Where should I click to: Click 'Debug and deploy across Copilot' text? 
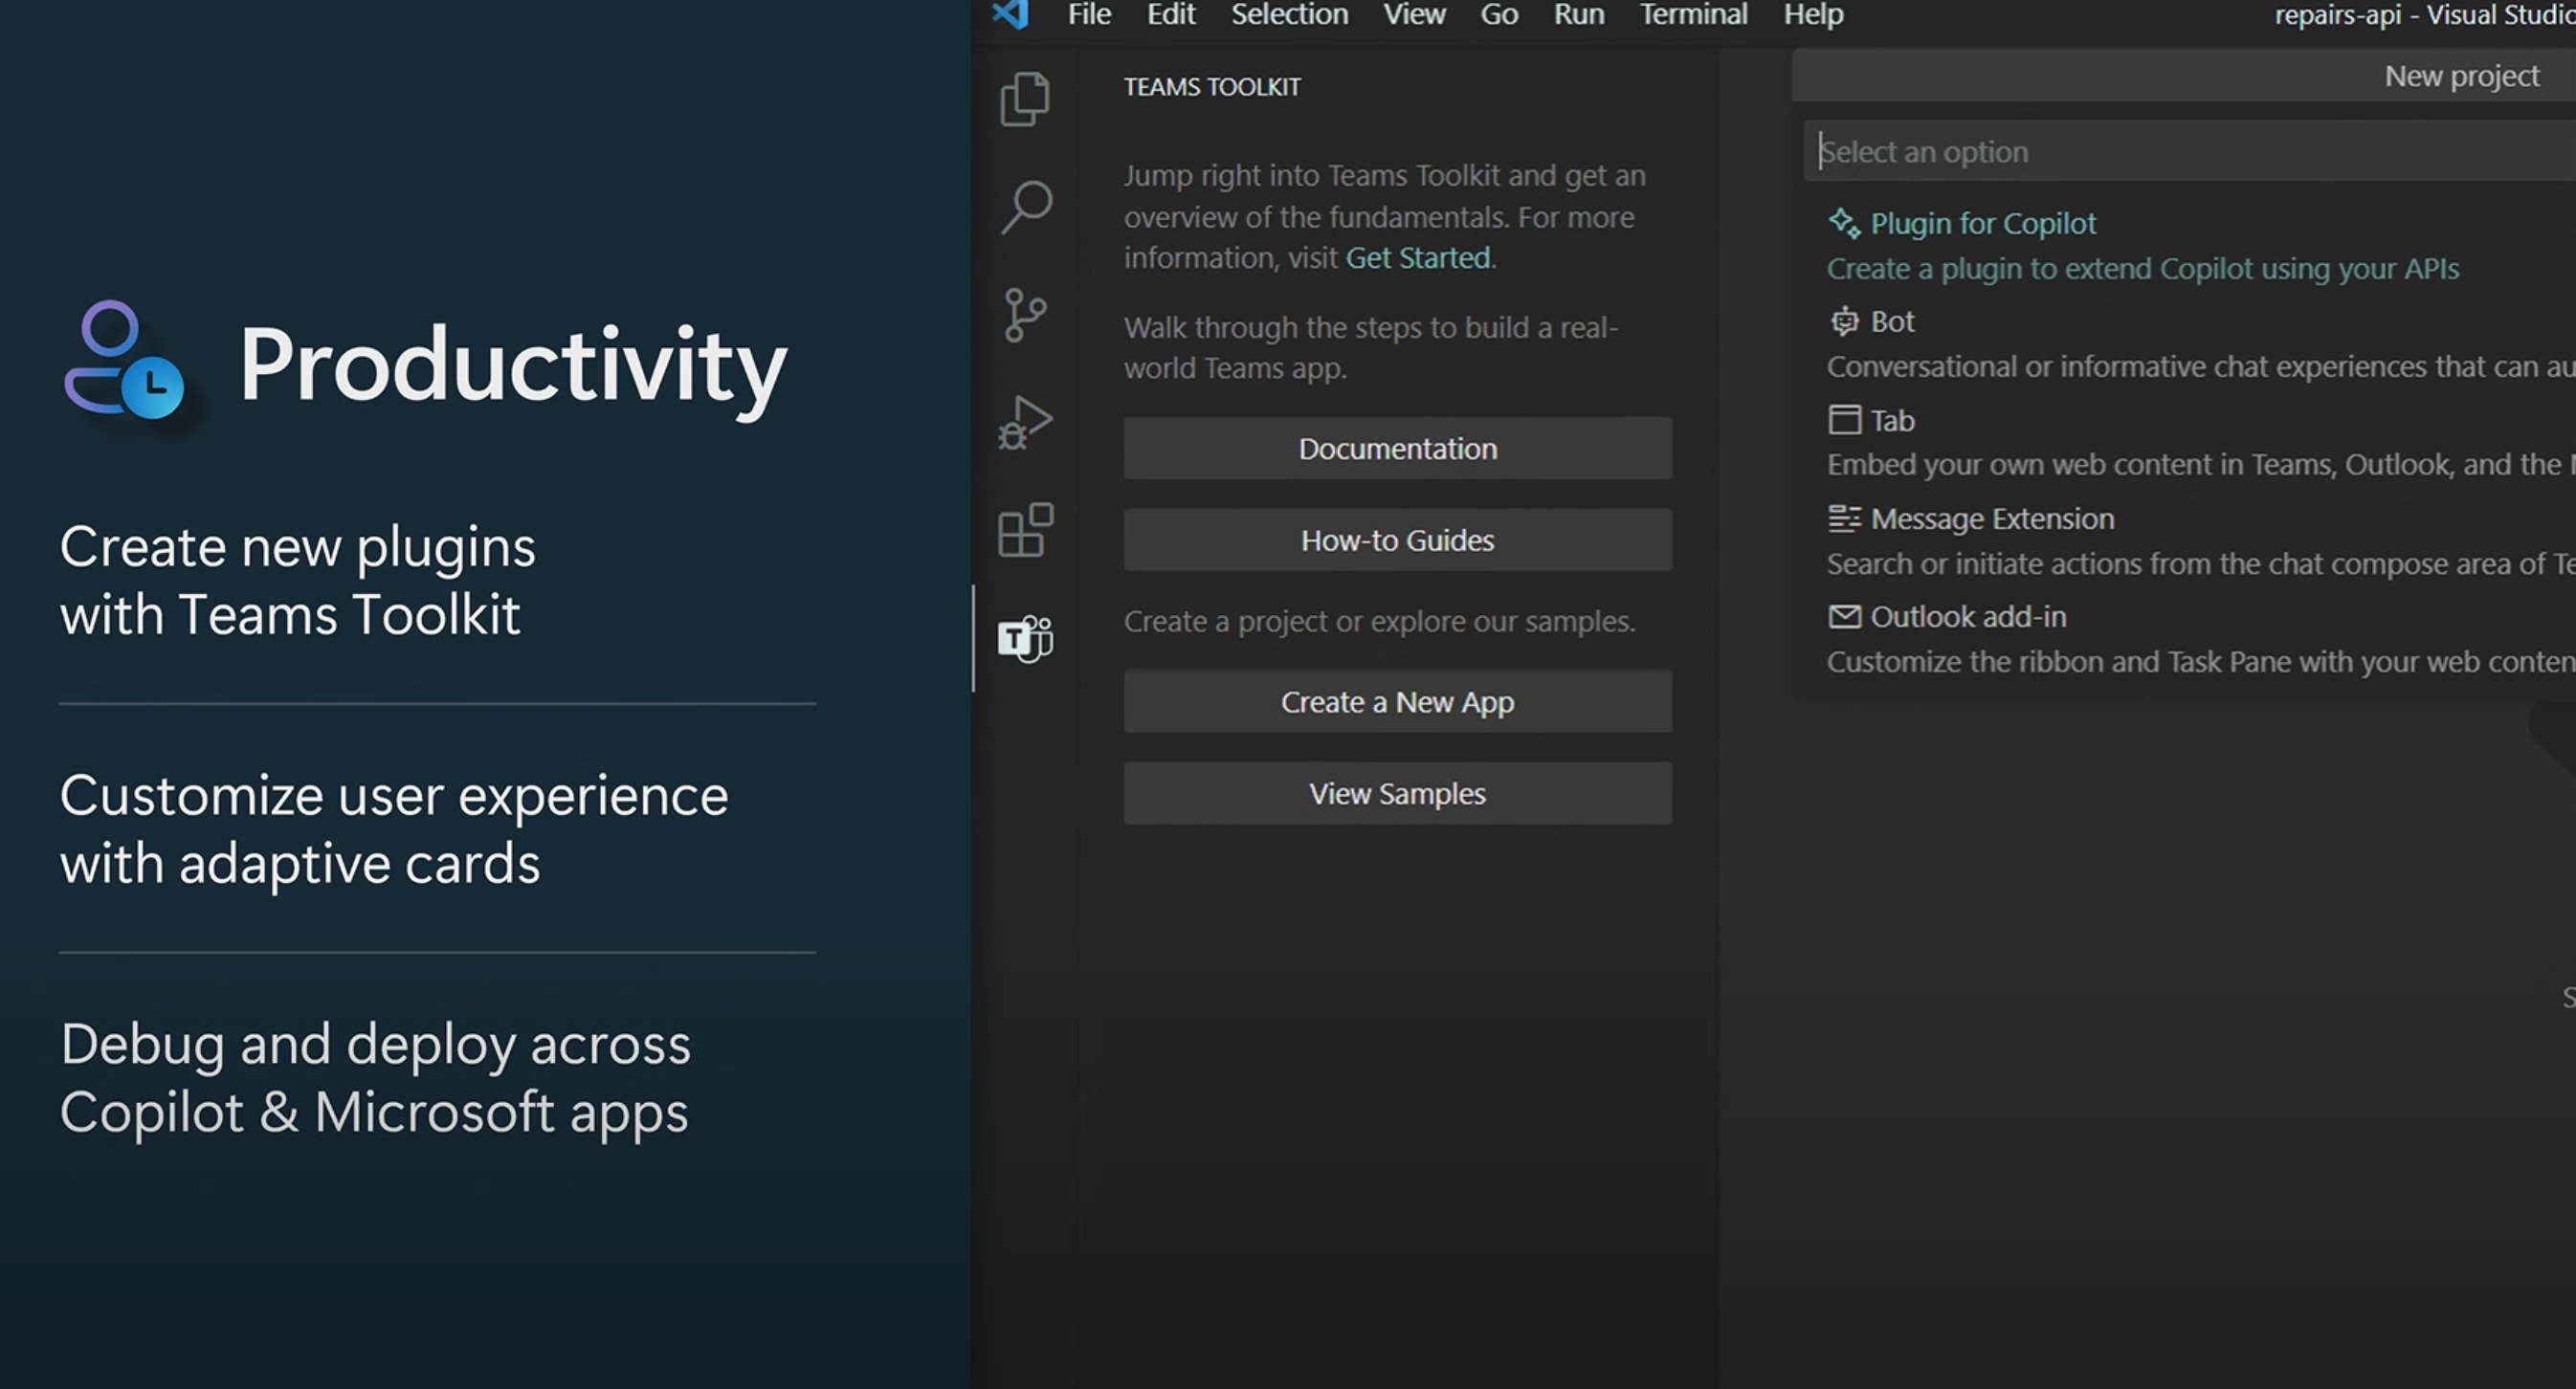pos(375,1078)
